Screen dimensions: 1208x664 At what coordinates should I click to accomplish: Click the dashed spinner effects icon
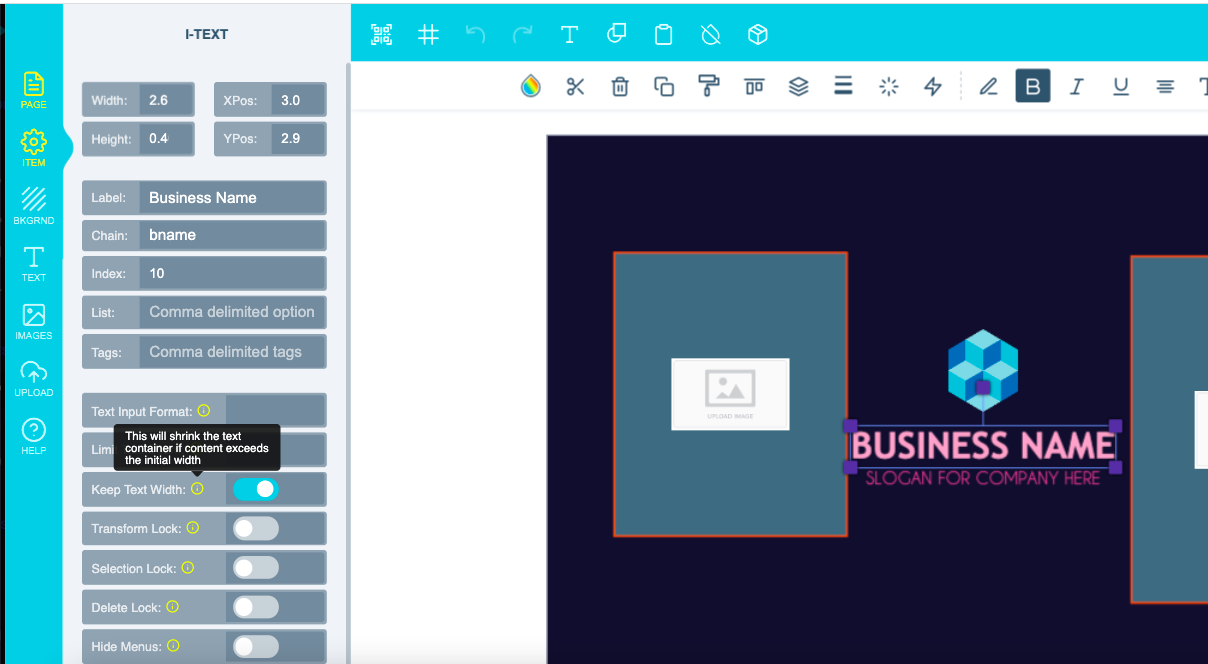[888, 86]
